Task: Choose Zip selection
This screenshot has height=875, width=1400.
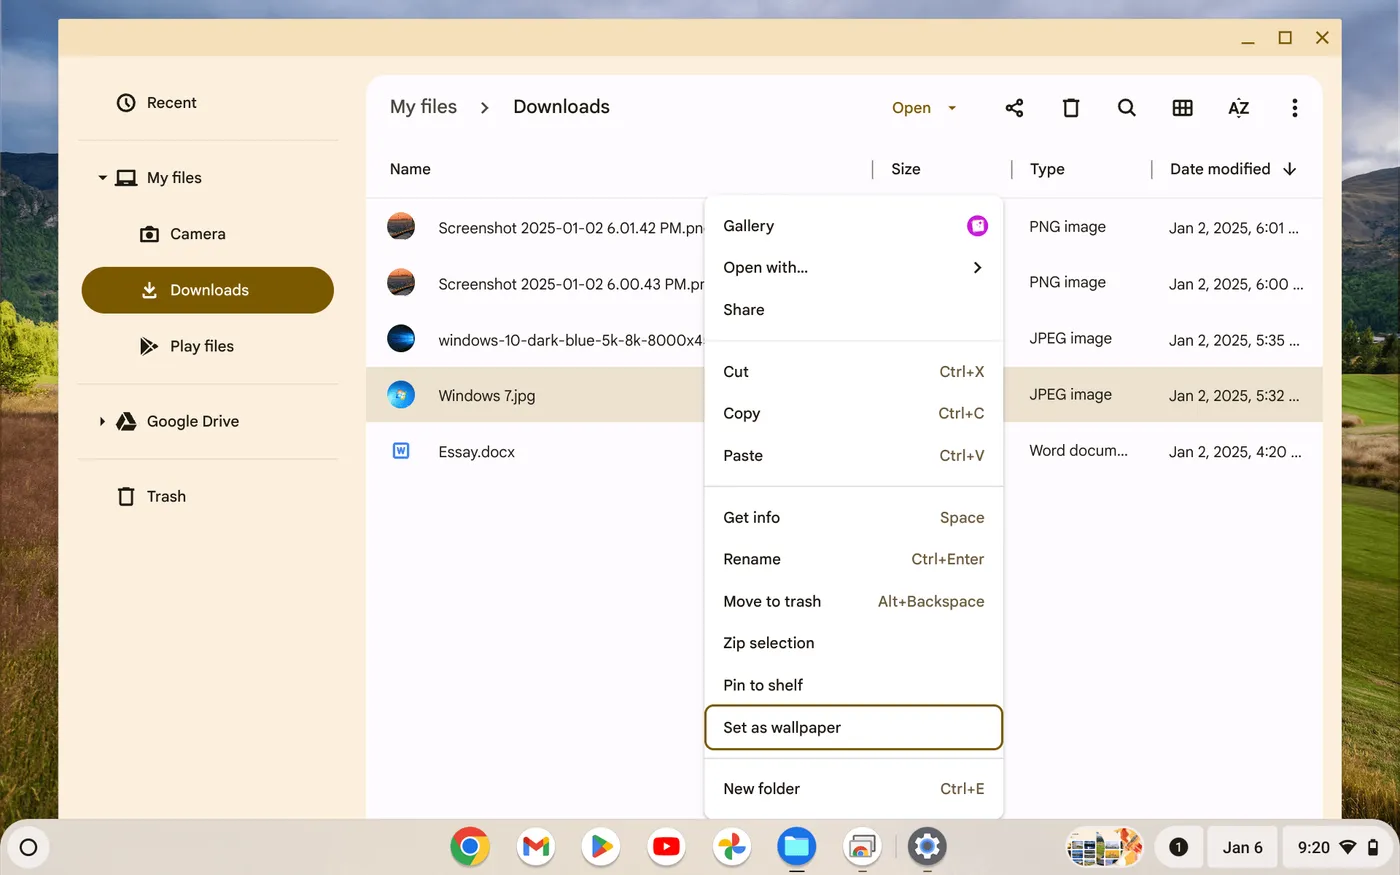Action: [x=854, y=644]
